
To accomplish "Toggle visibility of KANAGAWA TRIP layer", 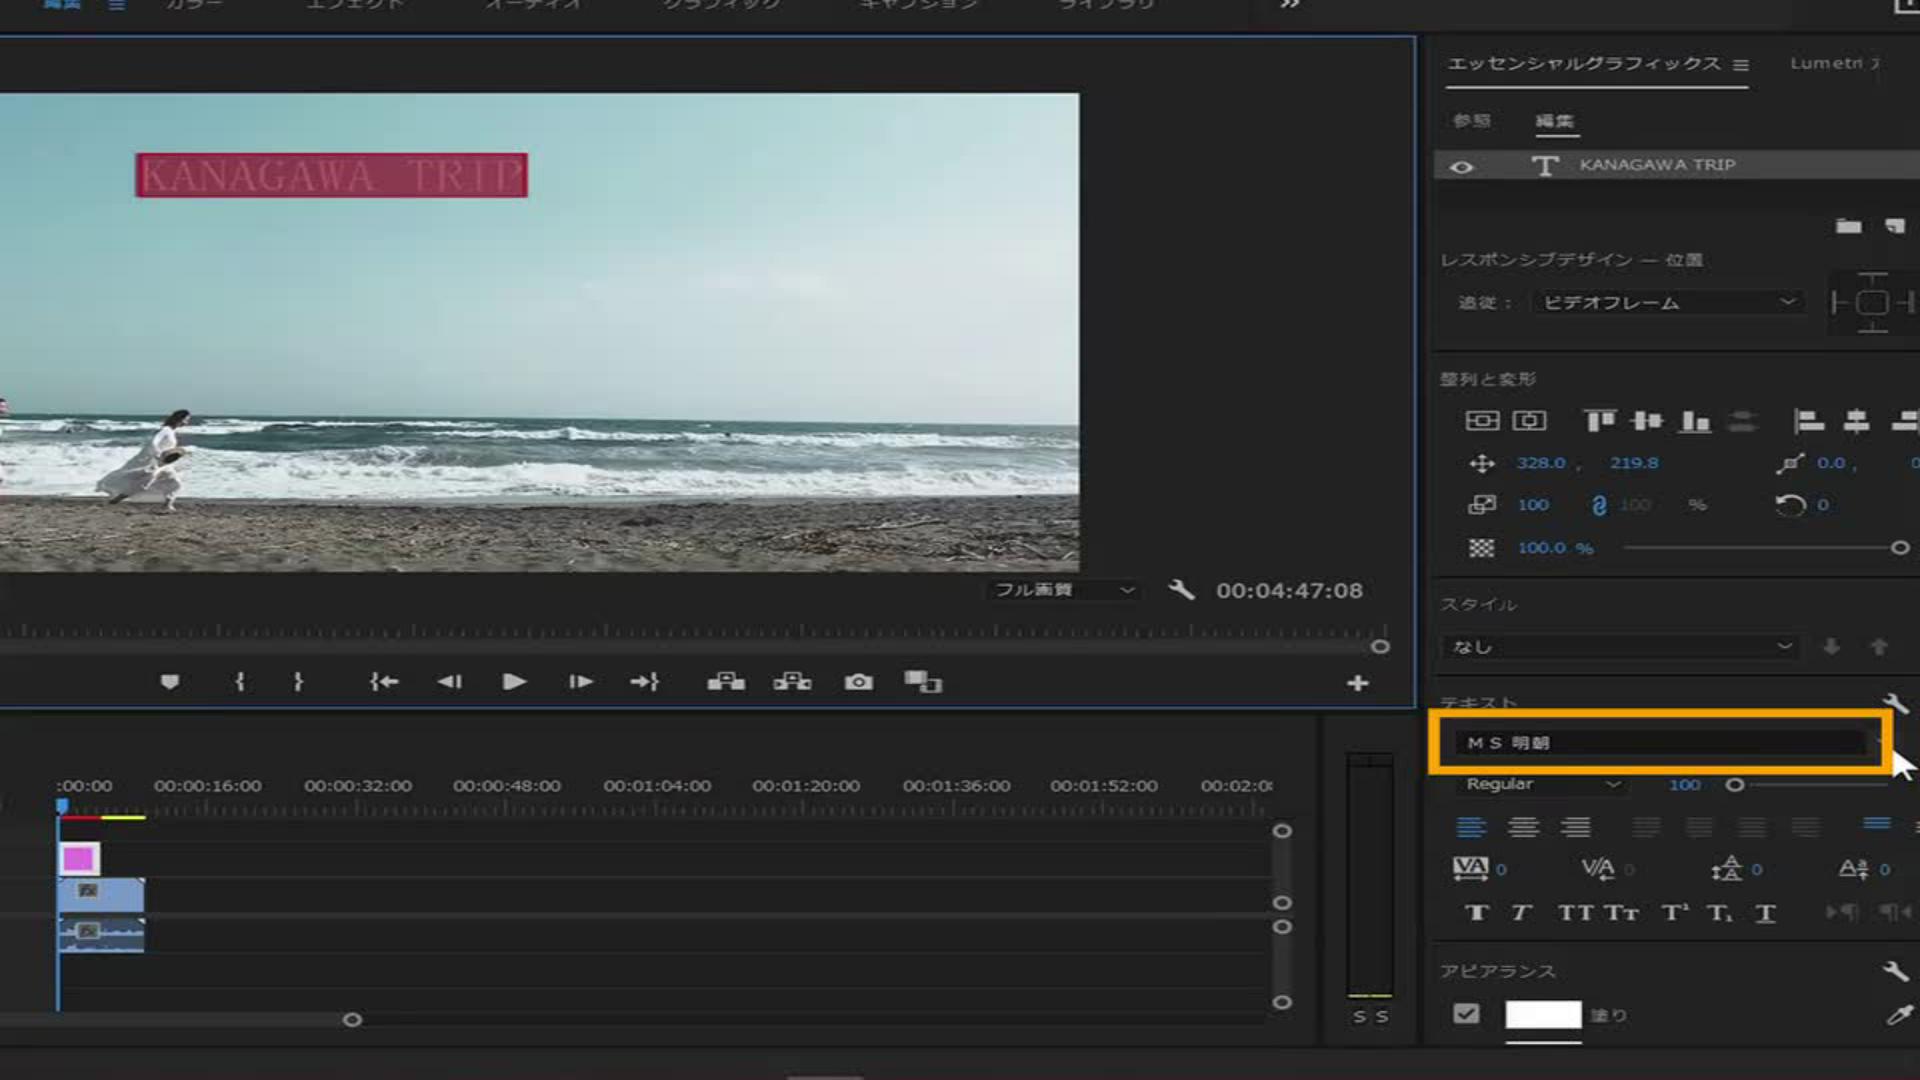I will (1461, 167).
